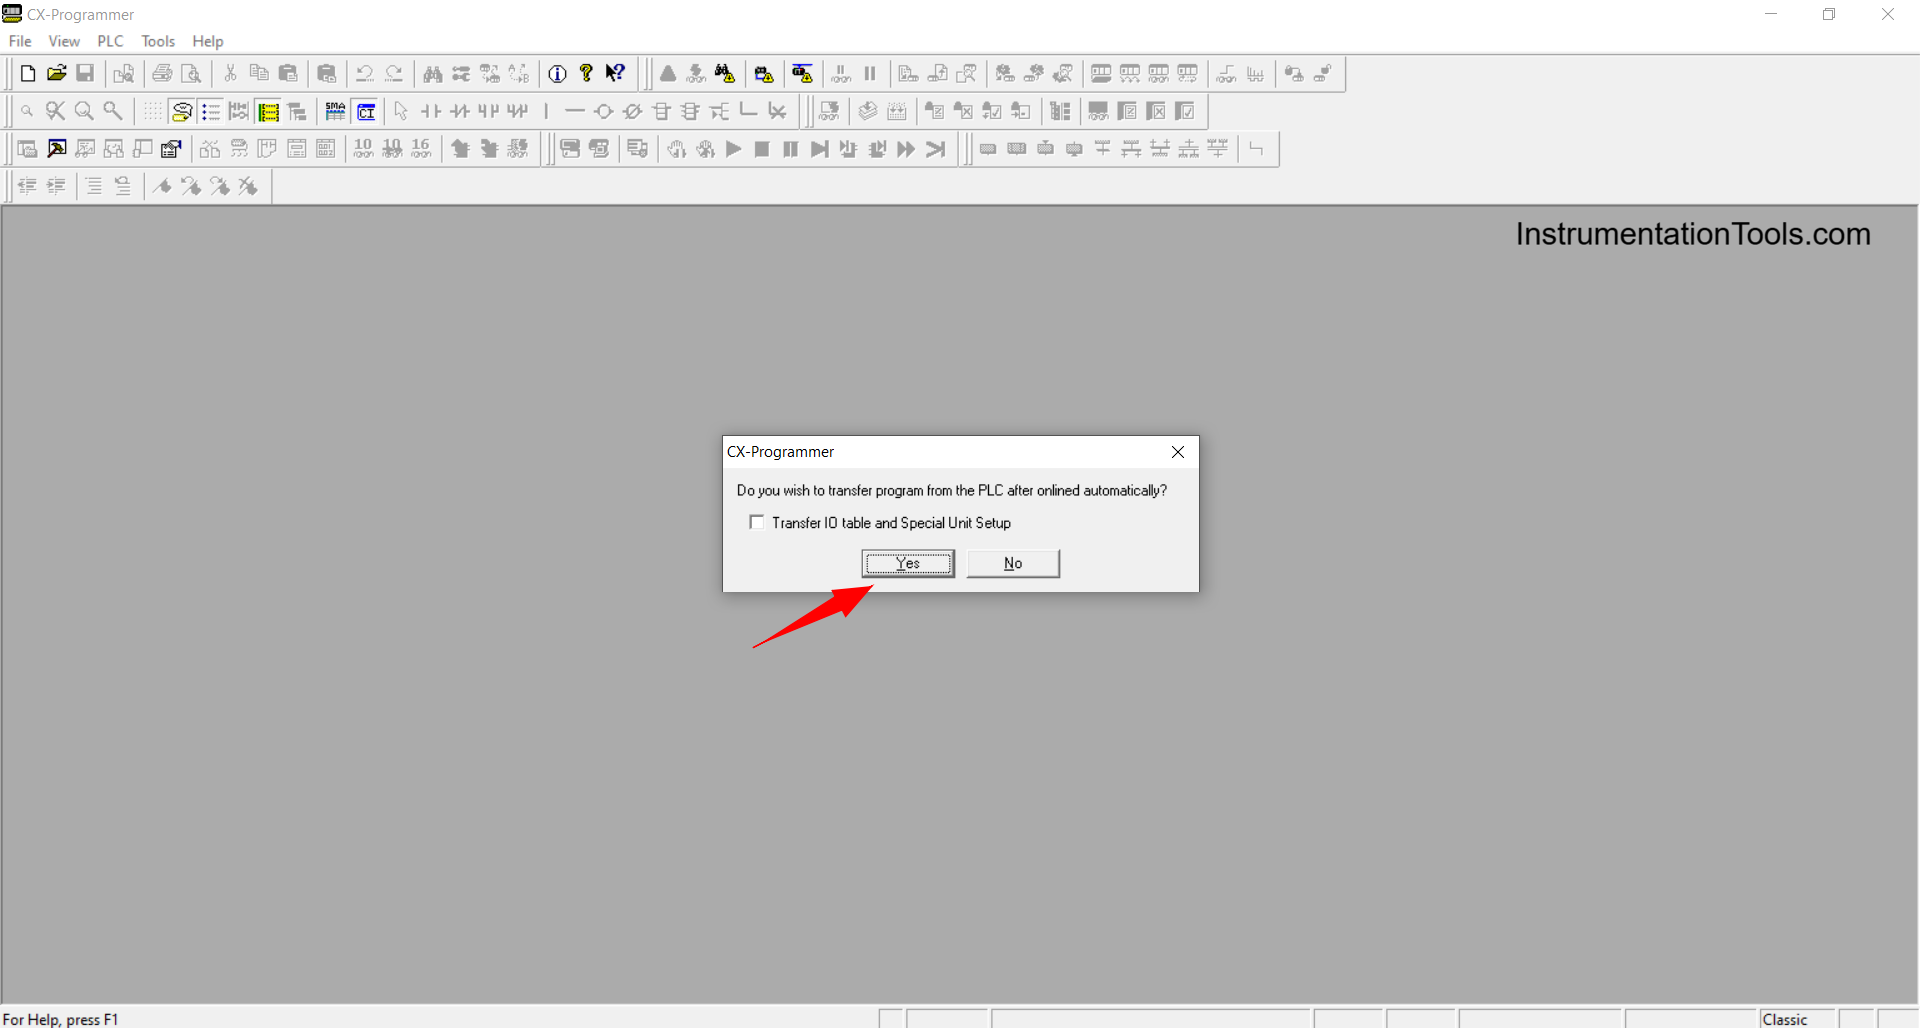Decline by clicking the No button
Image resolution: width=1920 pixels, height=1028 pixels.
tap(1013, 563)
